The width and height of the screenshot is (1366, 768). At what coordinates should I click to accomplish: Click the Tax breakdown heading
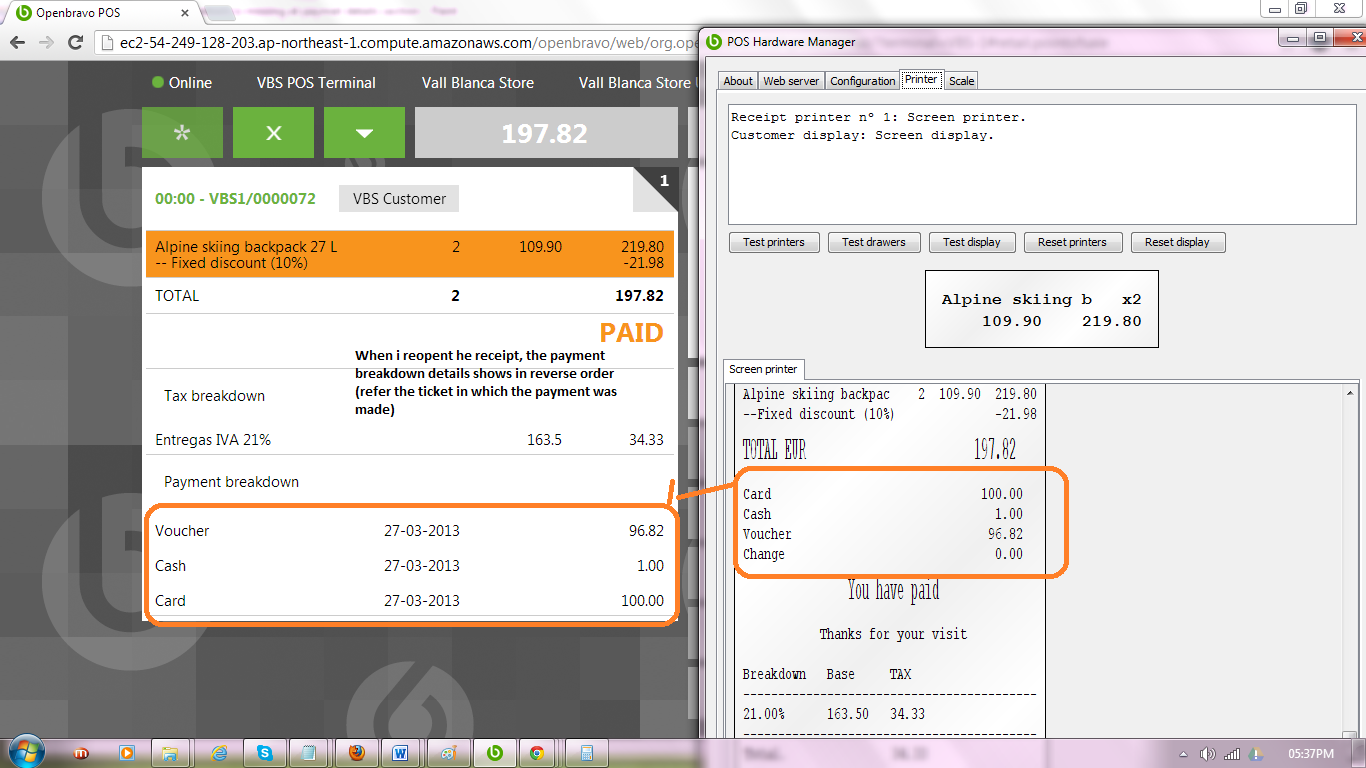click(215, 396)
